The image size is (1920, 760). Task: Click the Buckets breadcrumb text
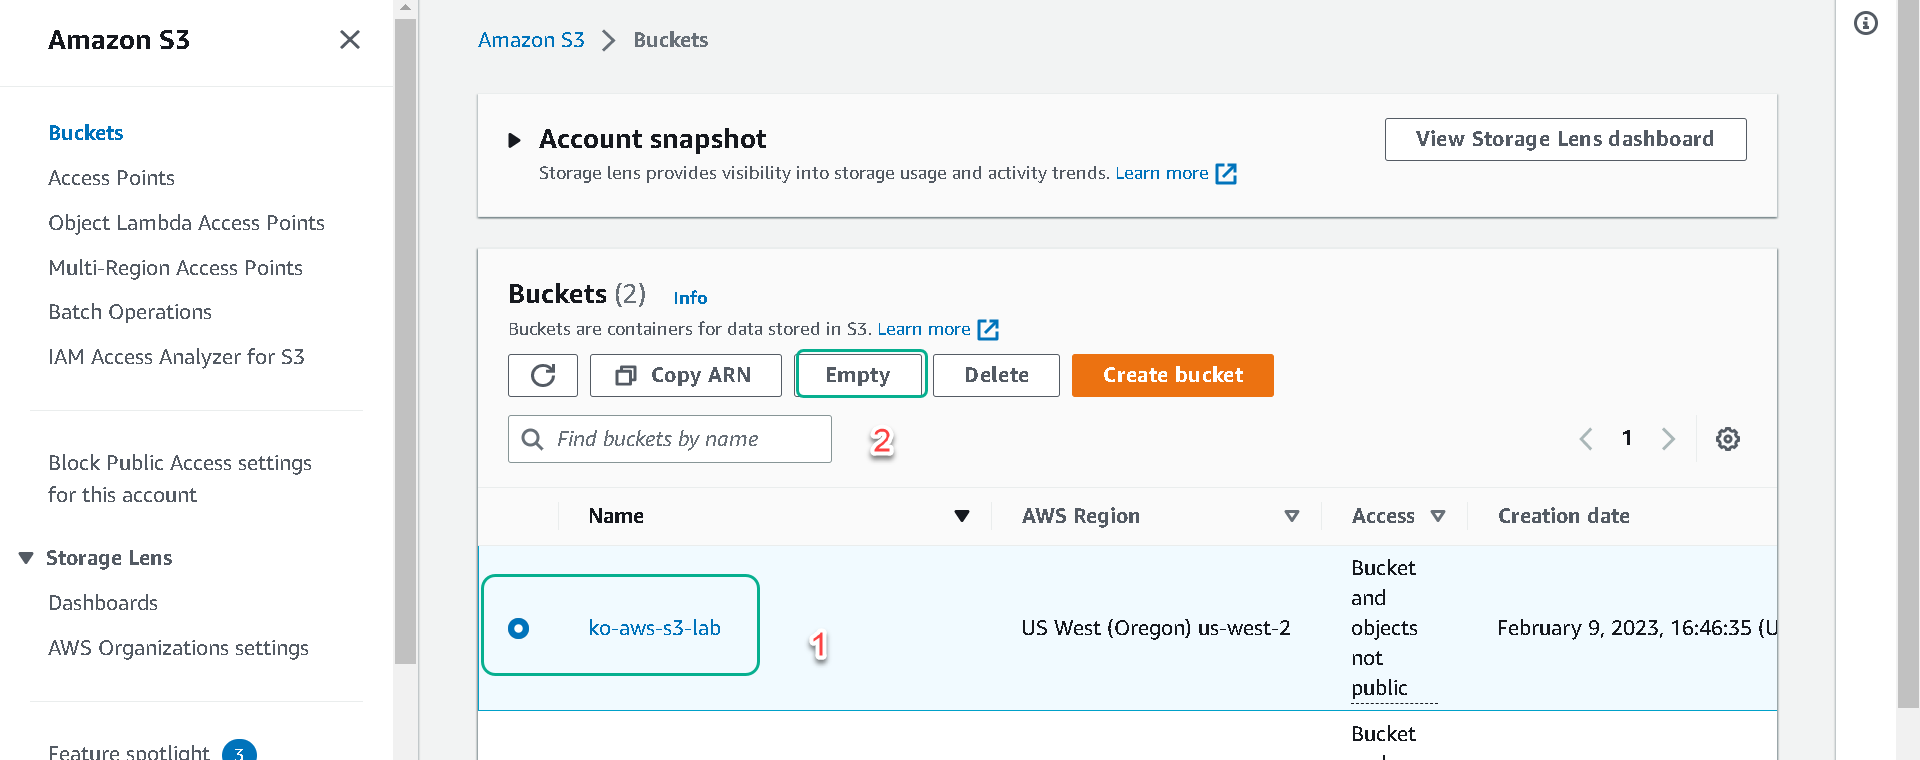click(x=671, y=40)
